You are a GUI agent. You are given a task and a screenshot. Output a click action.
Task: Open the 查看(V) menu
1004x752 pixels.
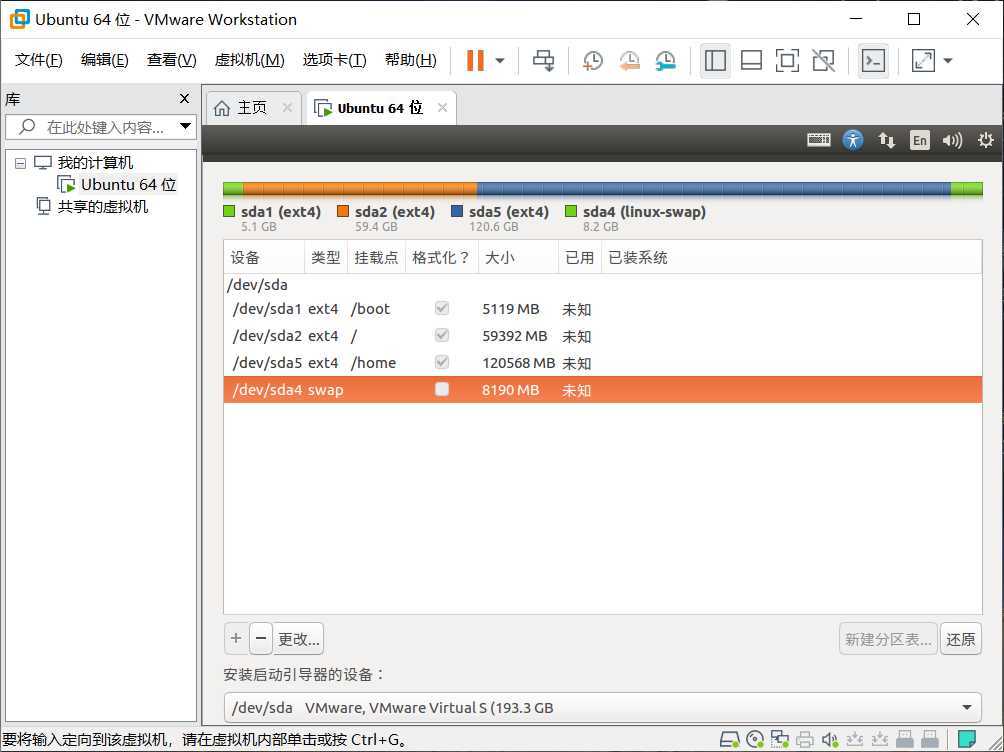click(x=172, y=60)
